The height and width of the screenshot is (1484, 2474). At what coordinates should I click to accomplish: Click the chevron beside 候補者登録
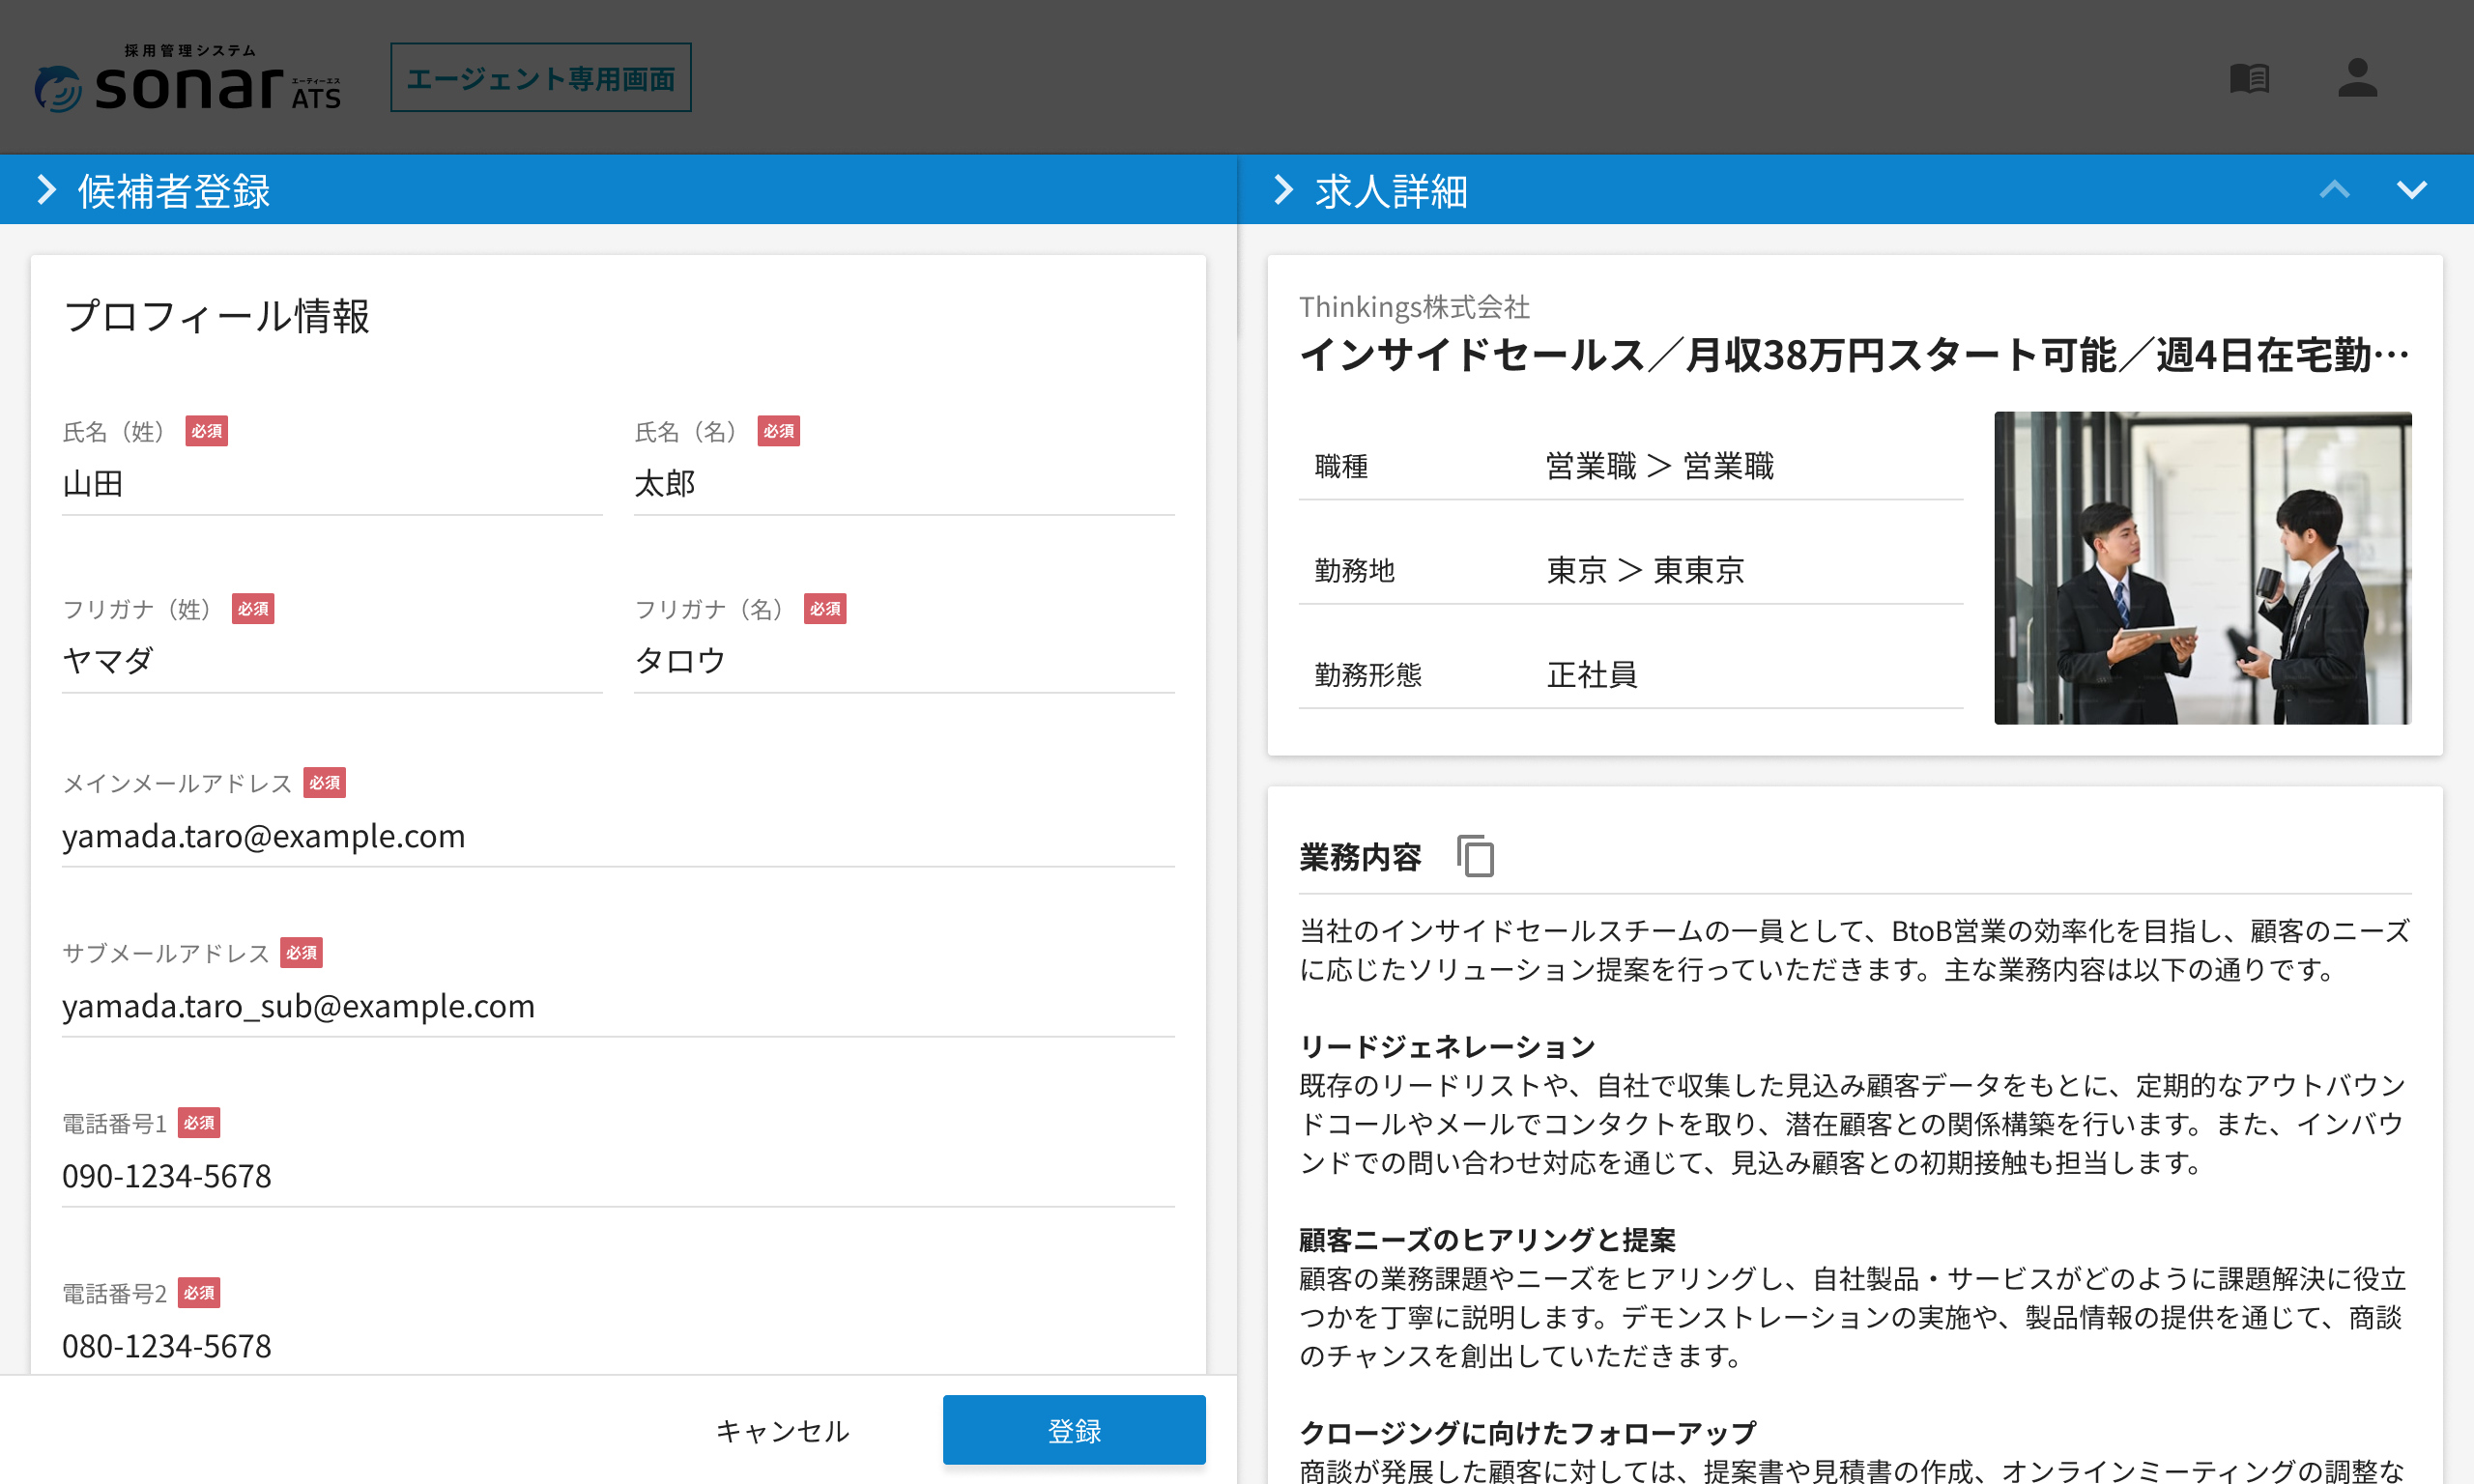(x=46, y=190)
